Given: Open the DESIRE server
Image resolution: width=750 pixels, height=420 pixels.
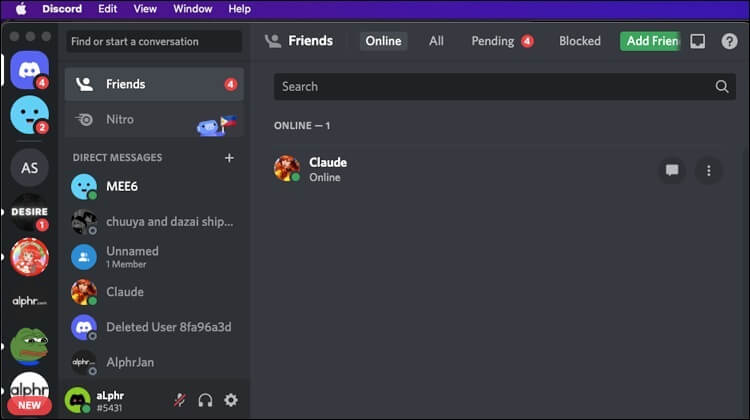Looking at the screenshot, I should click(30, 212).
